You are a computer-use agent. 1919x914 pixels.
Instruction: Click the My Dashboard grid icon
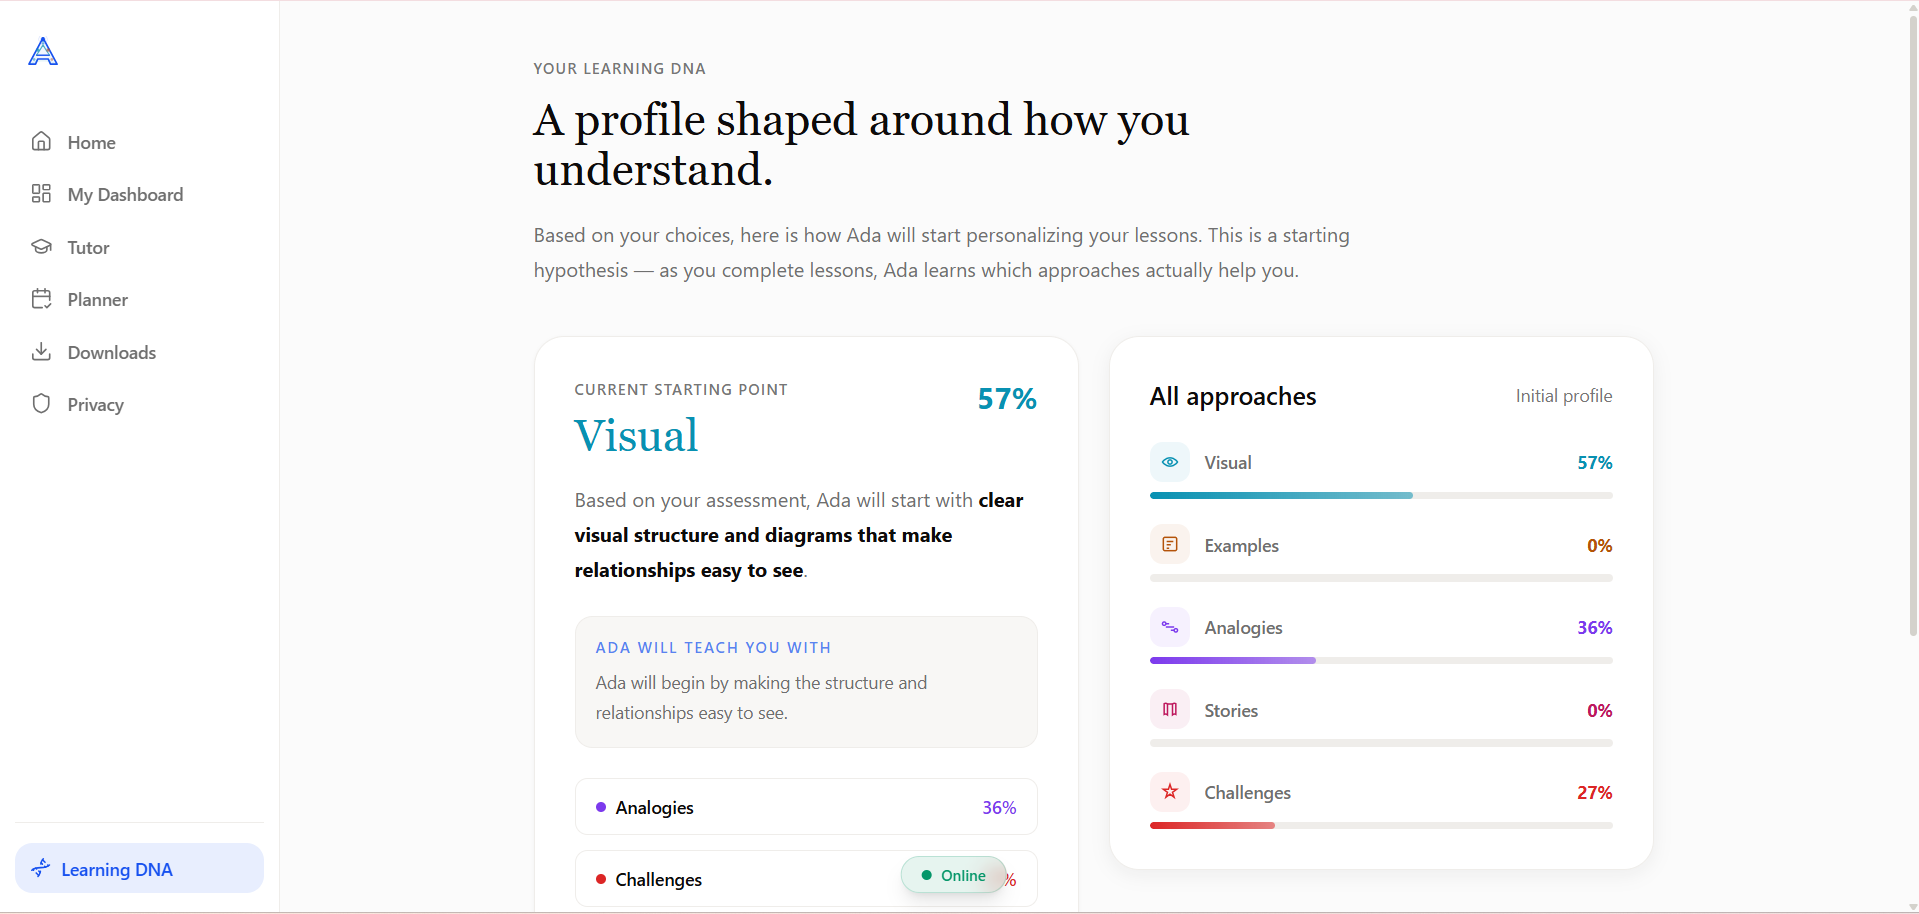[x=41, y=193]
